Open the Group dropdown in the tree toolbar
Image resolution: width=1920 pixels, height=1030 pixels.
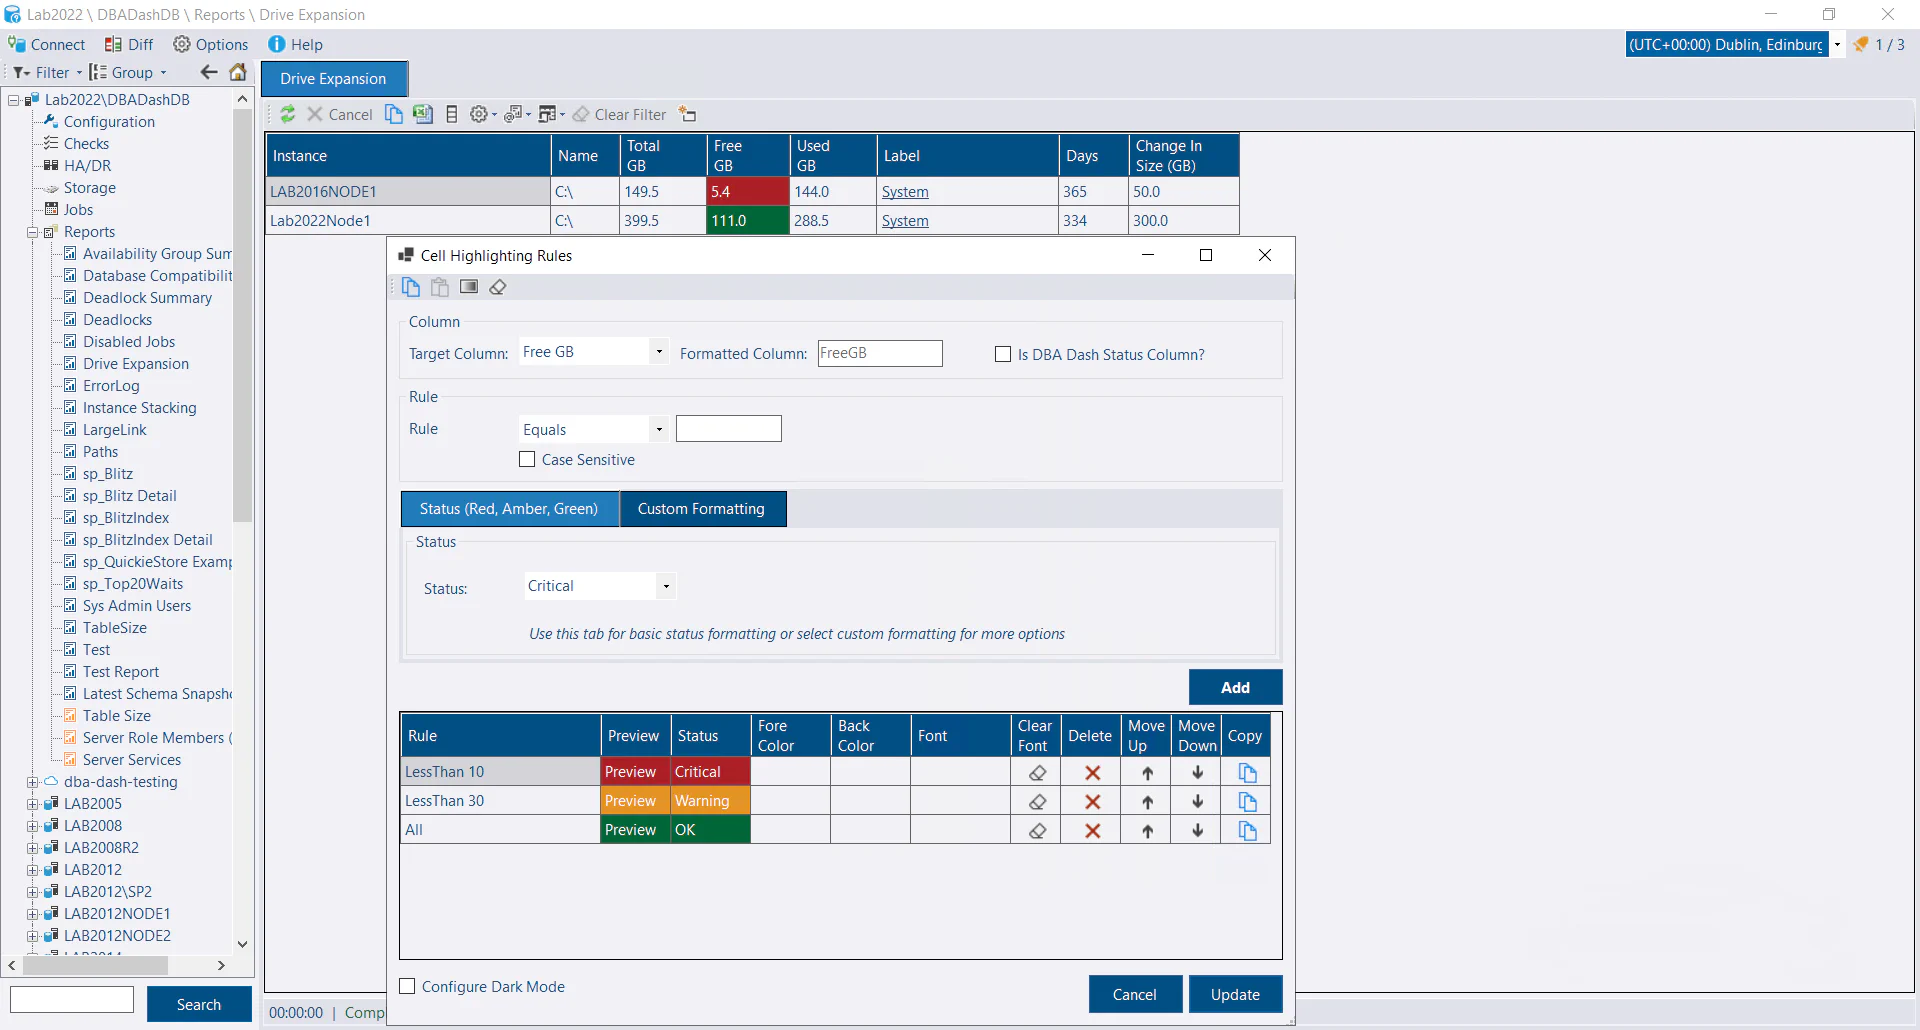coord(127,72)
